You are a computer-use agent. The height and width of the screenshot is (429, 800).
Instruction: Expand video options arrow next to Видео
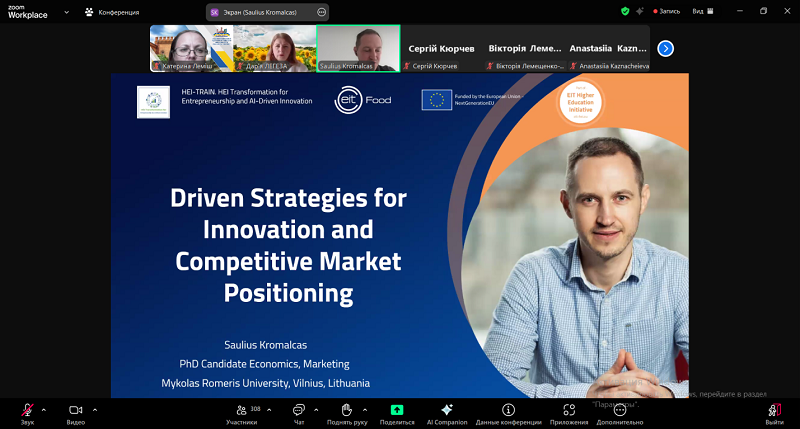[95, 410]
